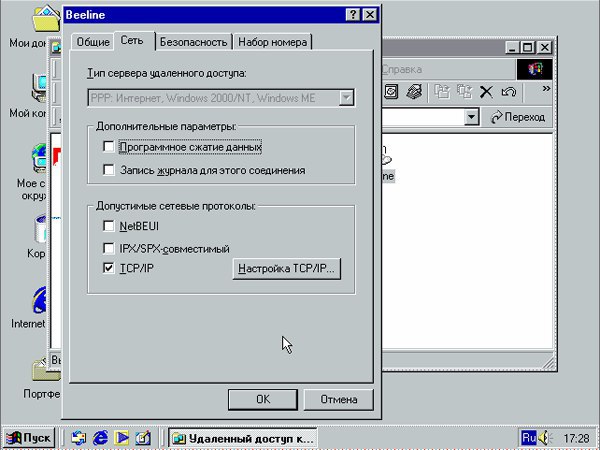This screenshot has height=450, width=600.
Task: Open the Пуск start menu
Action: pyautogui.click(x=29, y=437)
